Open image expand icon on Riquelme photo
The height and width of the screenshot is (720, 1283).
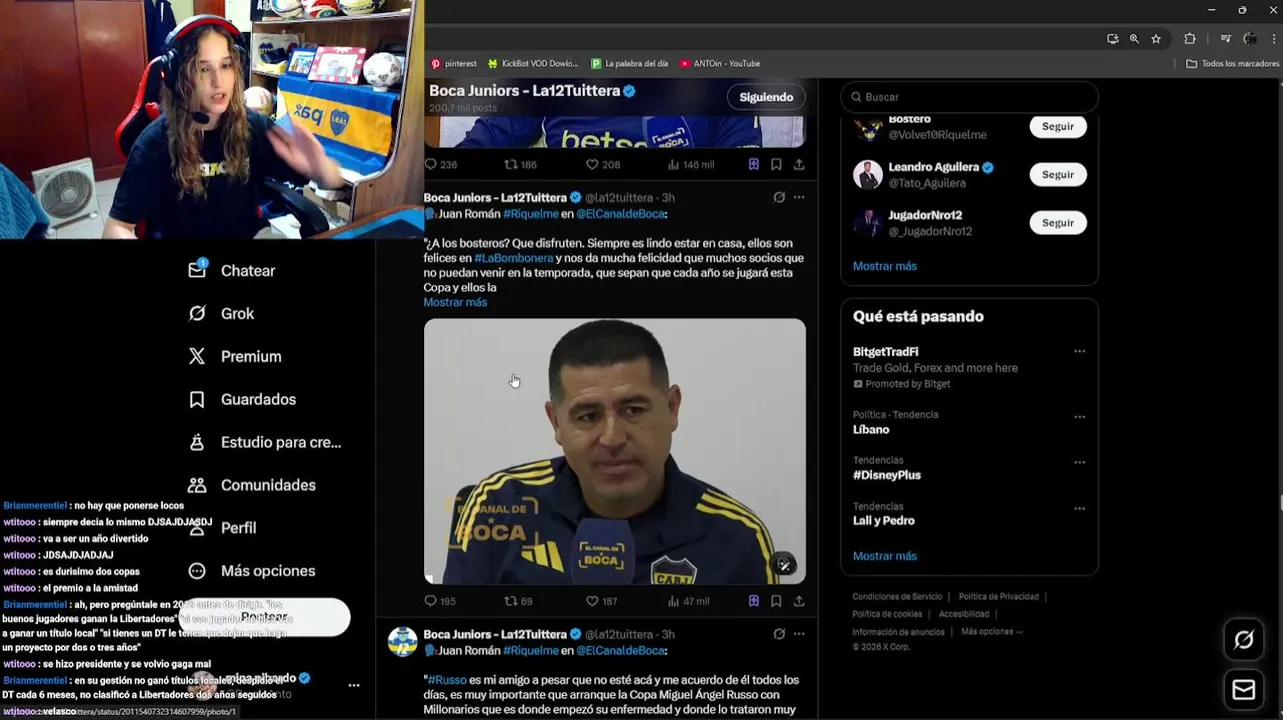[785, 565]
